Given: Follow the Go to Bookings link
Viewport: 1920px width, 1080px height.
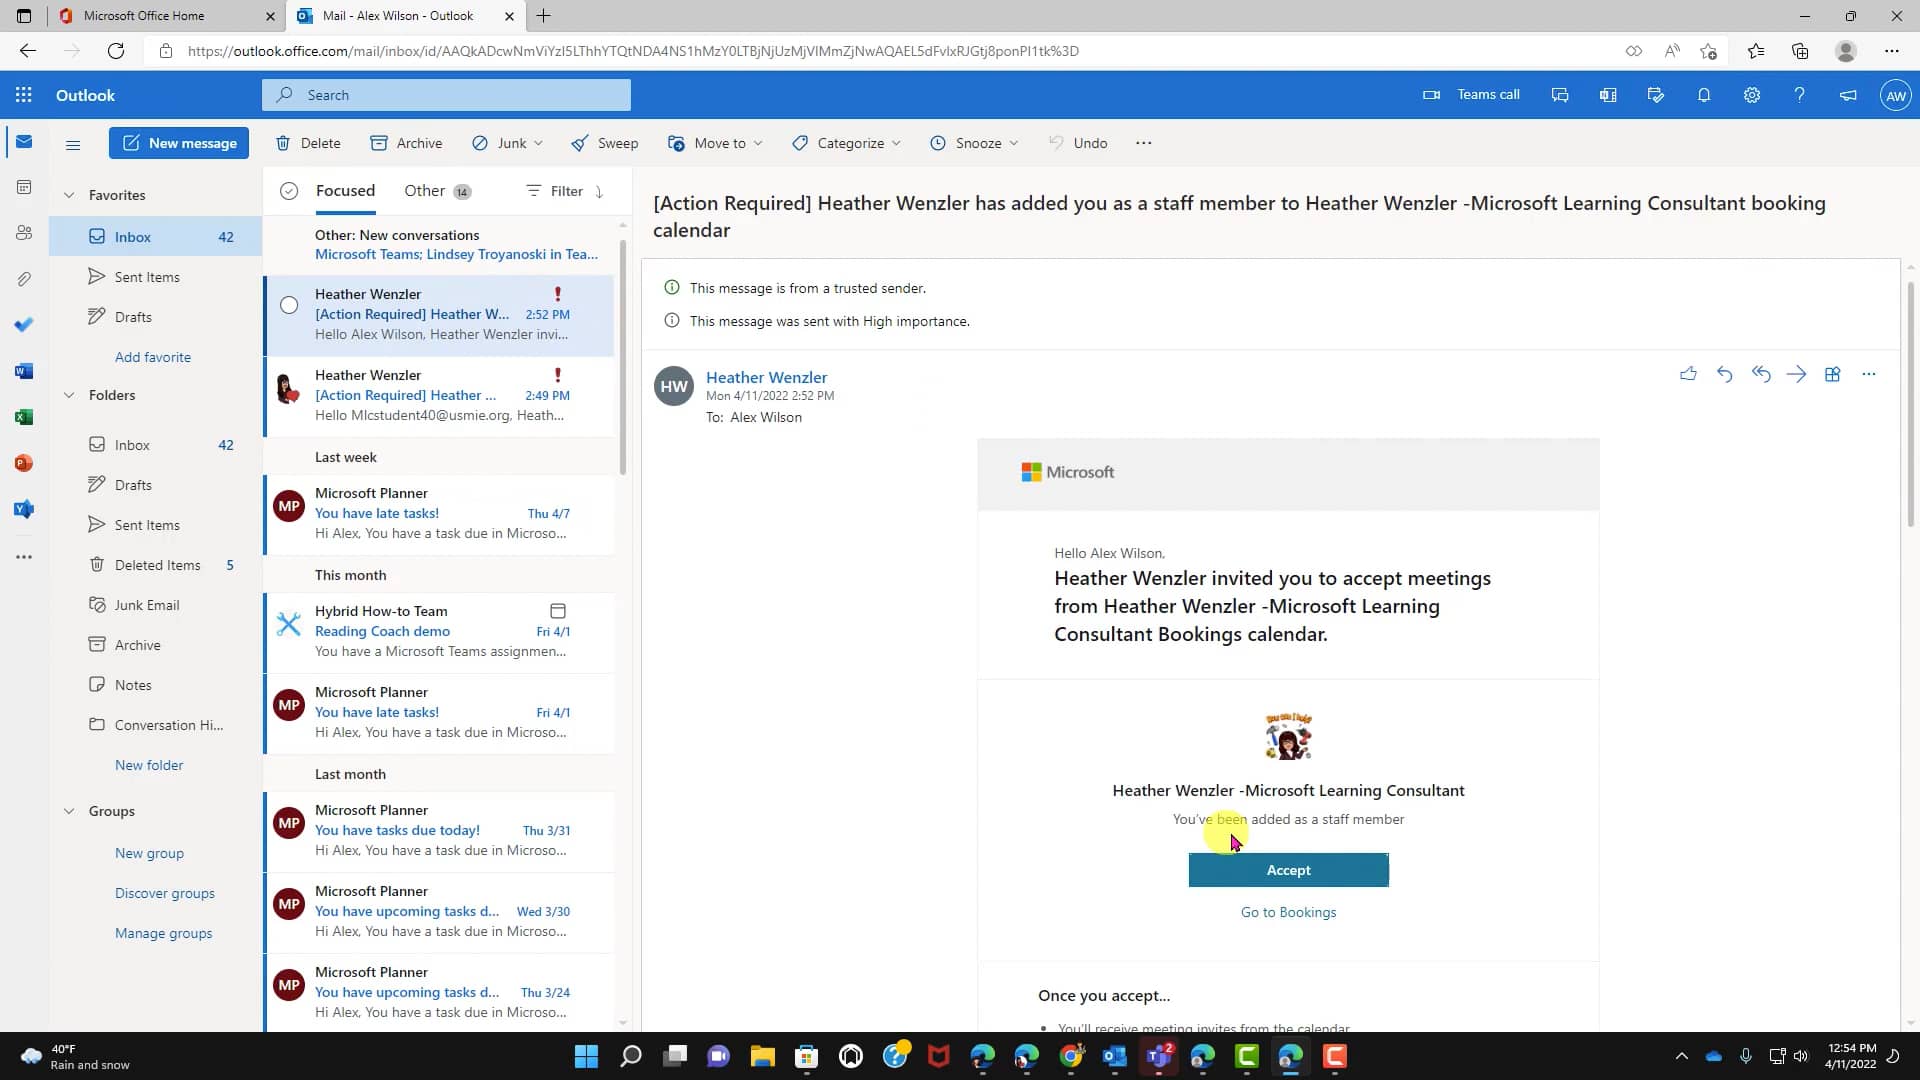Looking at the screenshot, I should click(x=1288, y=912).
